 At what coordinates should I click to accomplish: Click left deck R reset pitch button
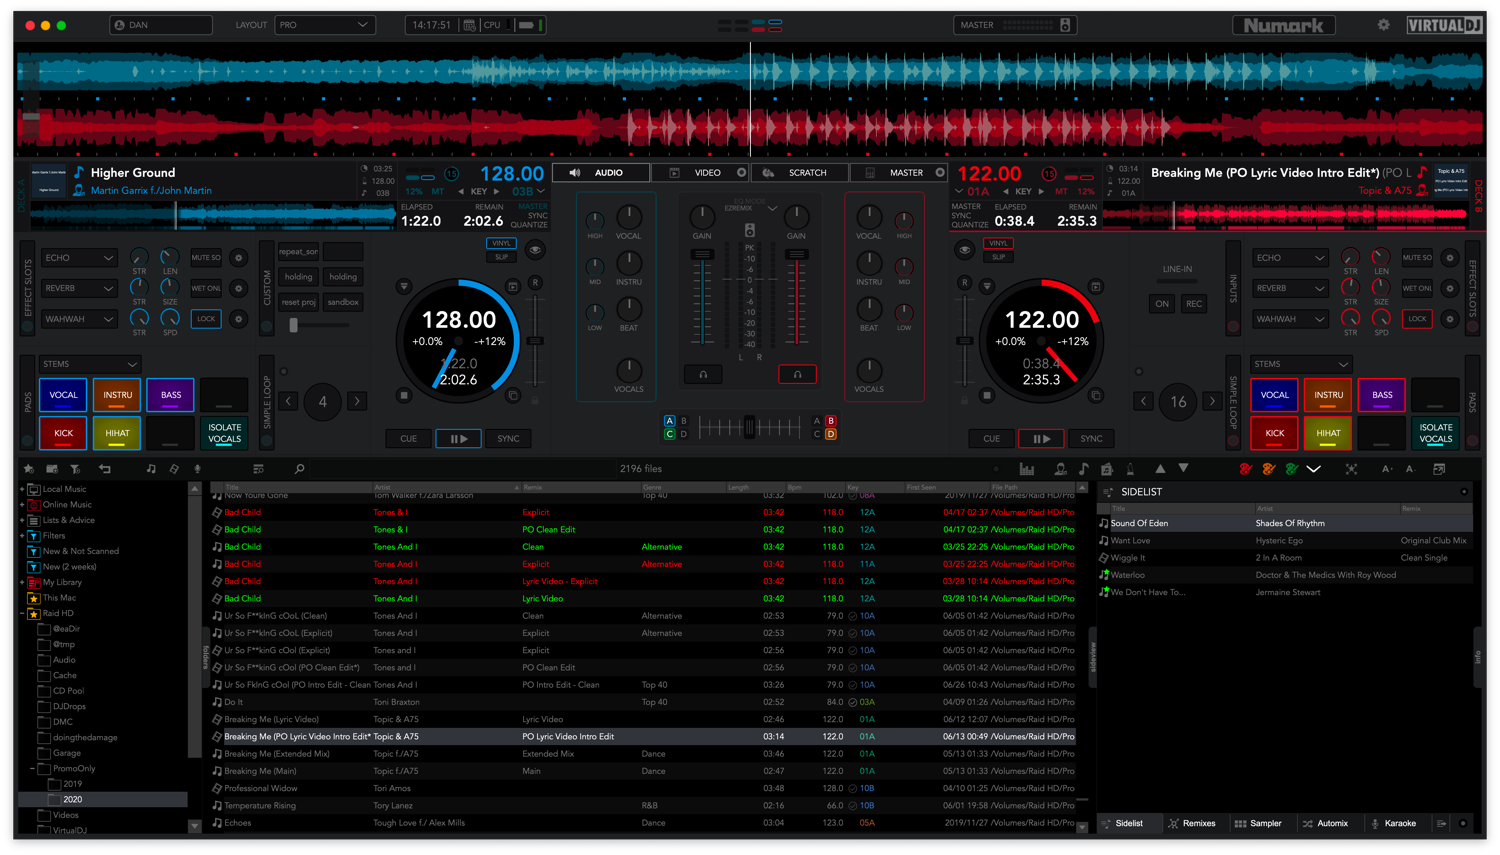[x=536, y=283]
